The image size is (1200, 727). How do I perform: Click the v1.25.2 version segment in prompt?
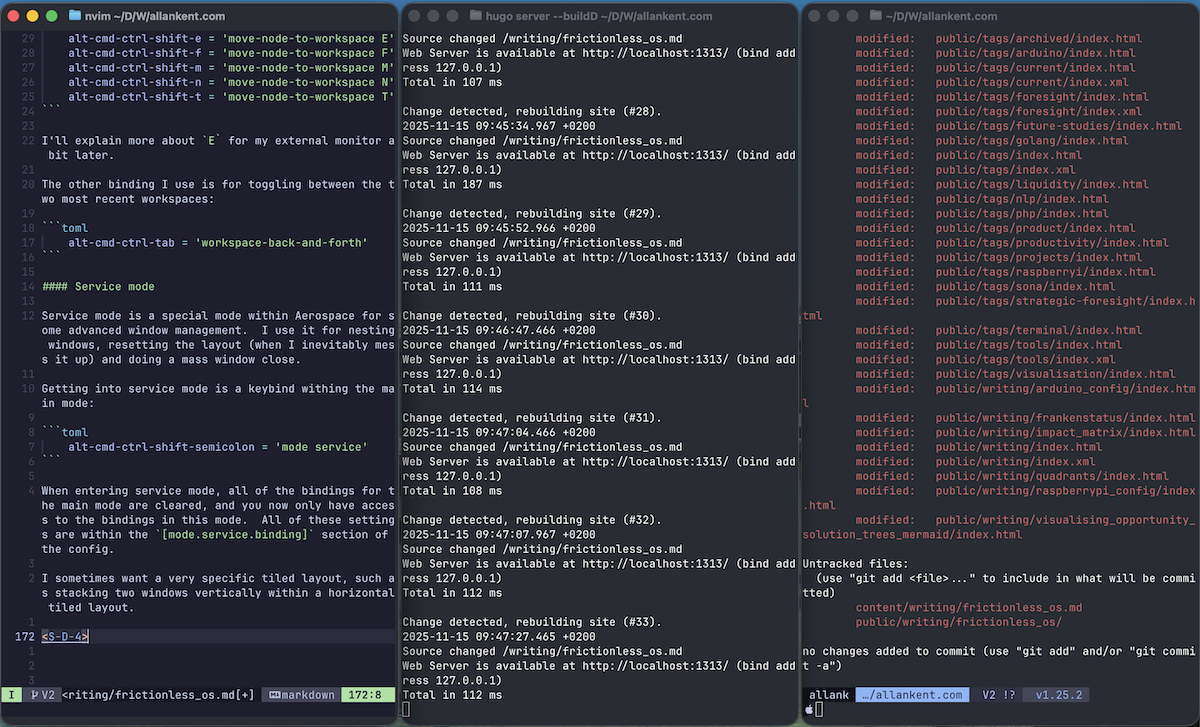1061,695
